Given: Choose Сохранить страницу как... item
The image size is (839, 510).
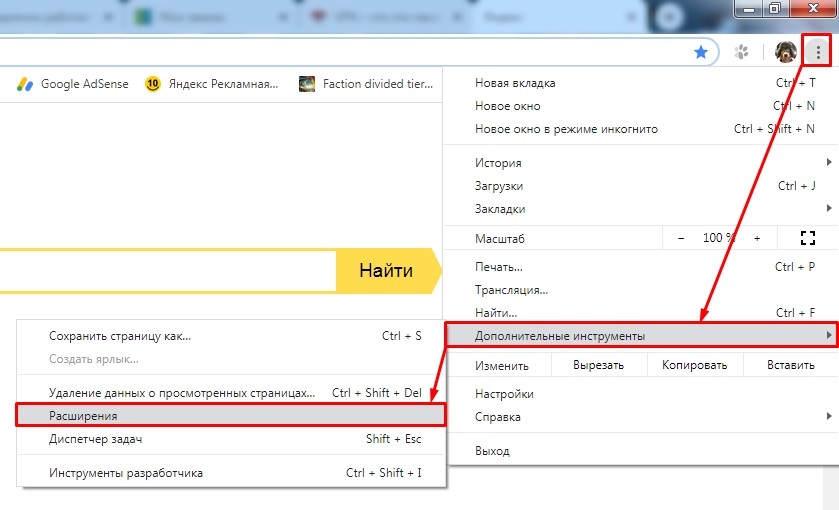Looking at the screenshot, I should [x=231, y=336].
